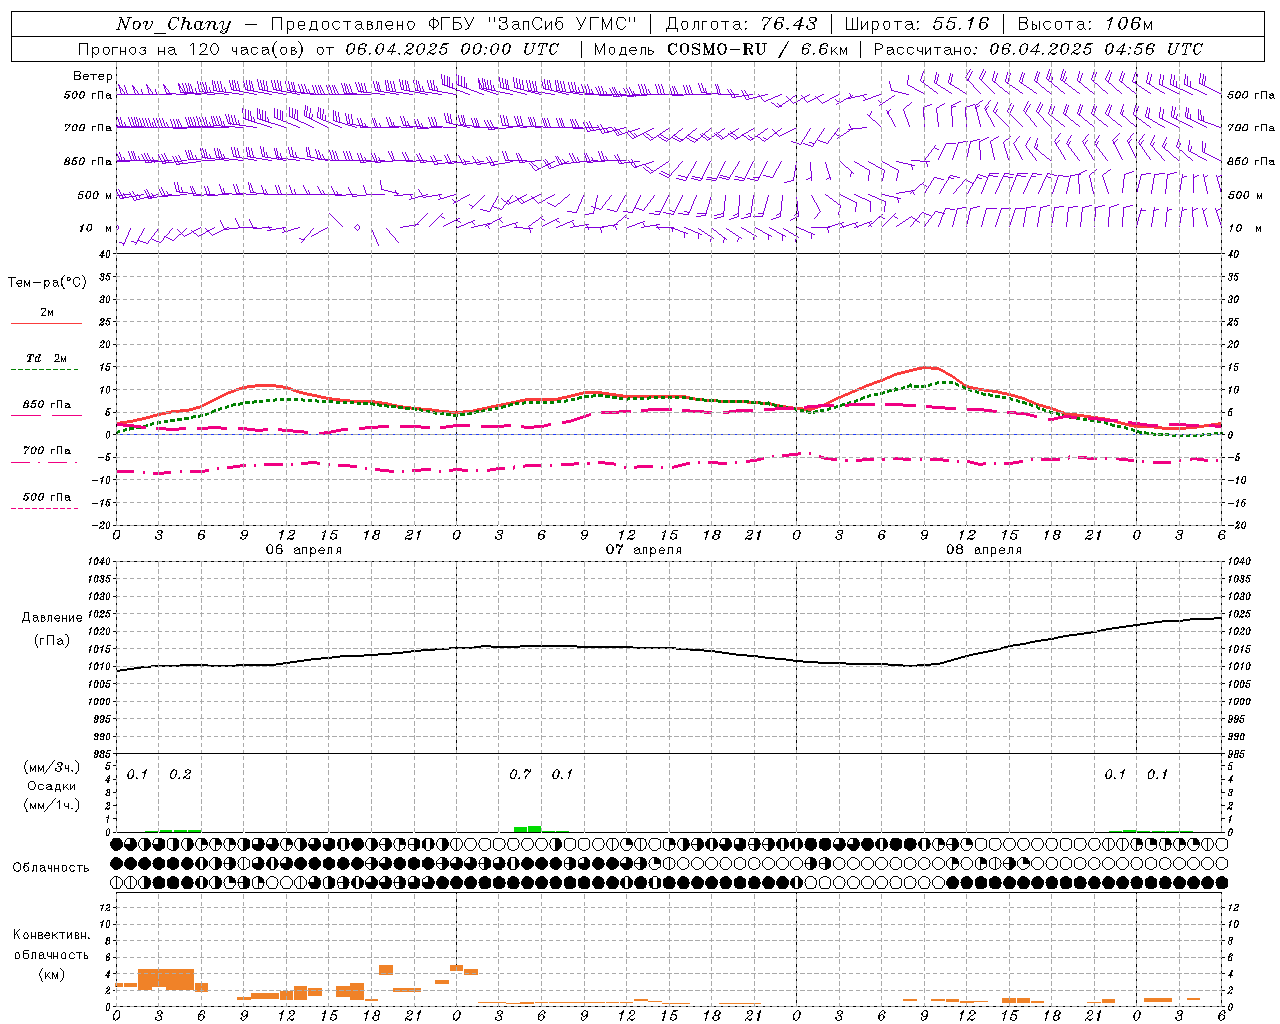Click the Долгота: 76.43 longitude value
The image size is (1280, 1024).
point(740,24)
